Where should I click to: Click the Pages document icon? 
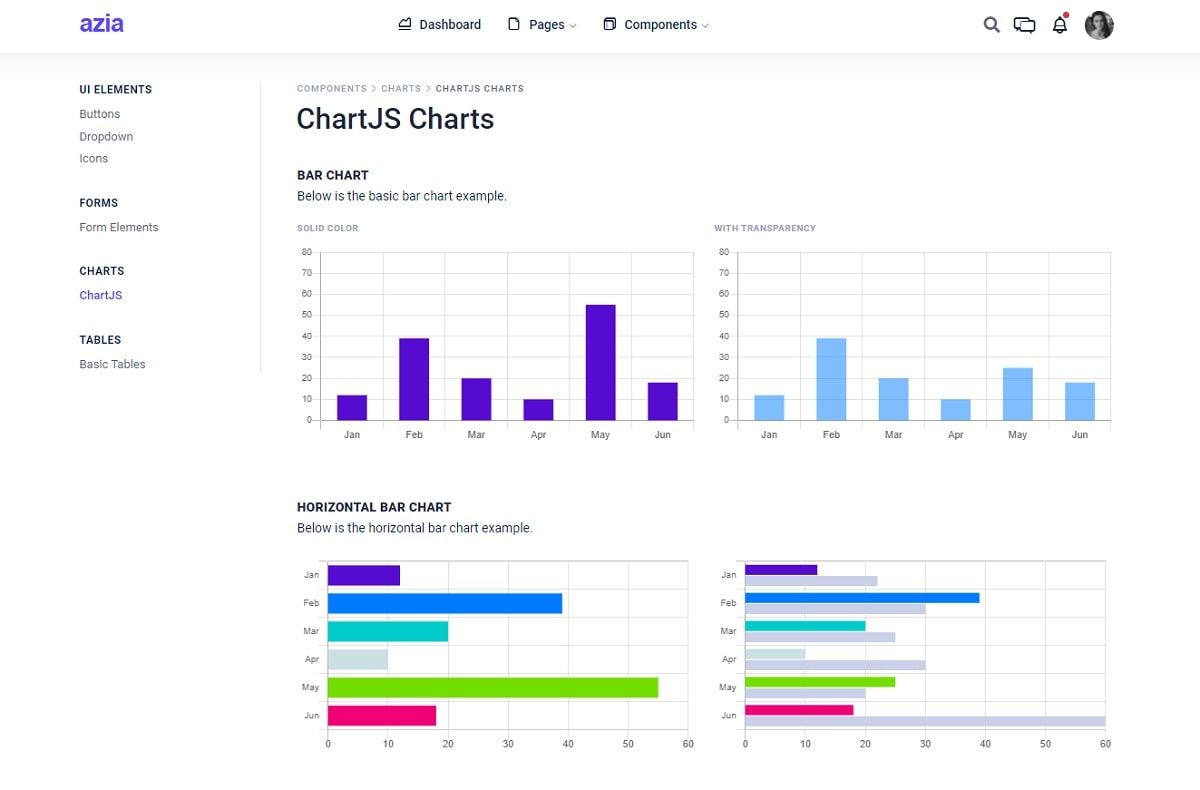coord(512,23)
